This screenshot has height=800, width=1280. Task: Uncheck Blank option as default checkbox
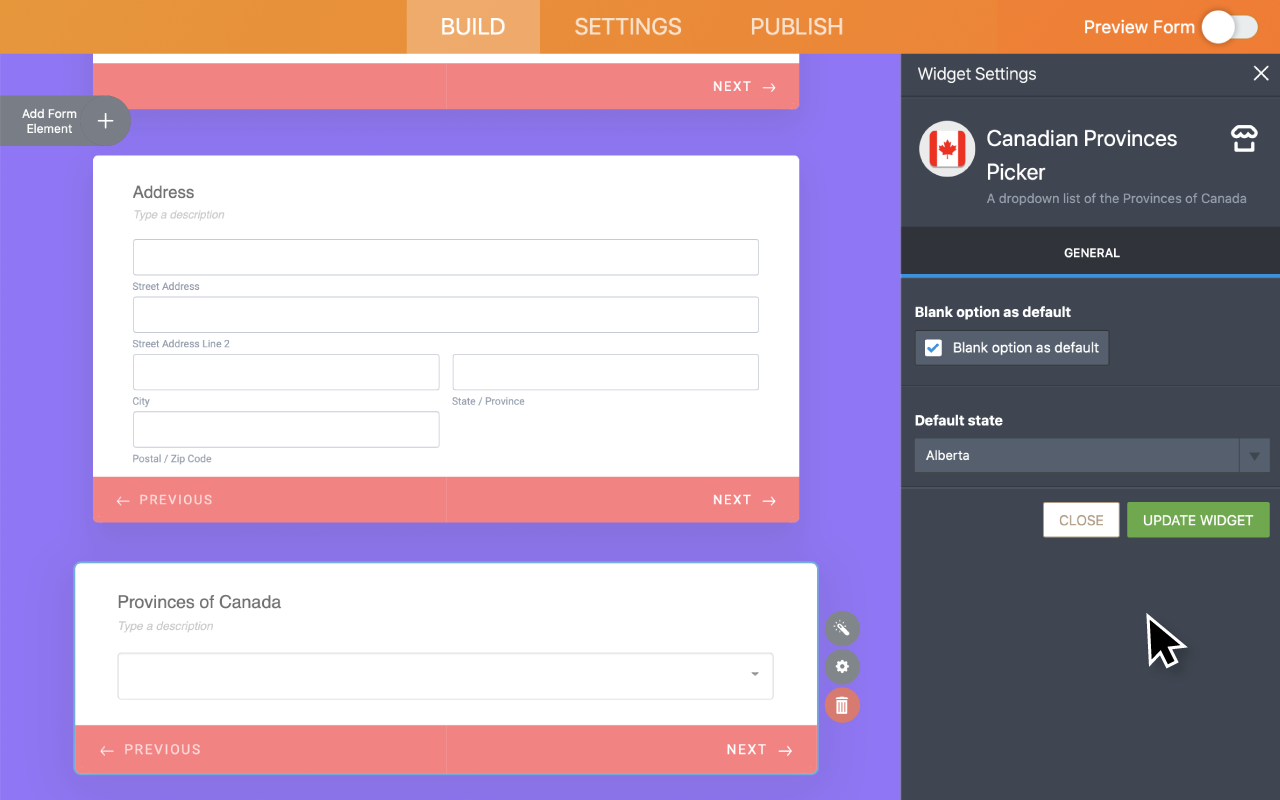933,348
